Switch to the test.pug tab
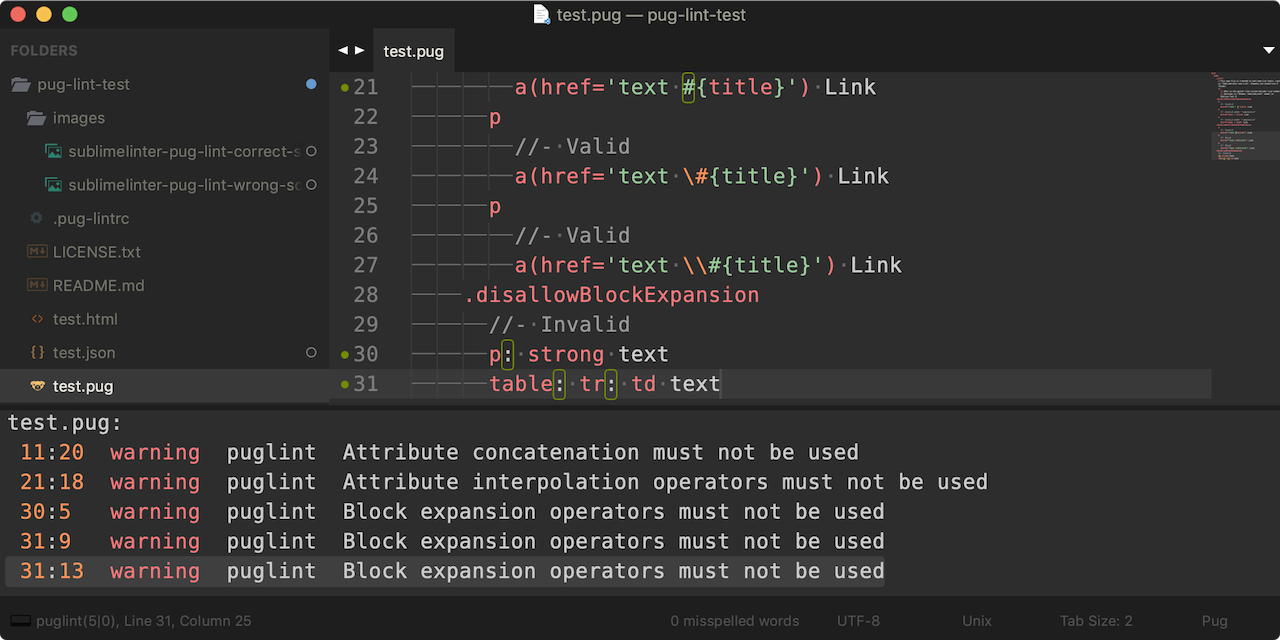 [414, 51]
